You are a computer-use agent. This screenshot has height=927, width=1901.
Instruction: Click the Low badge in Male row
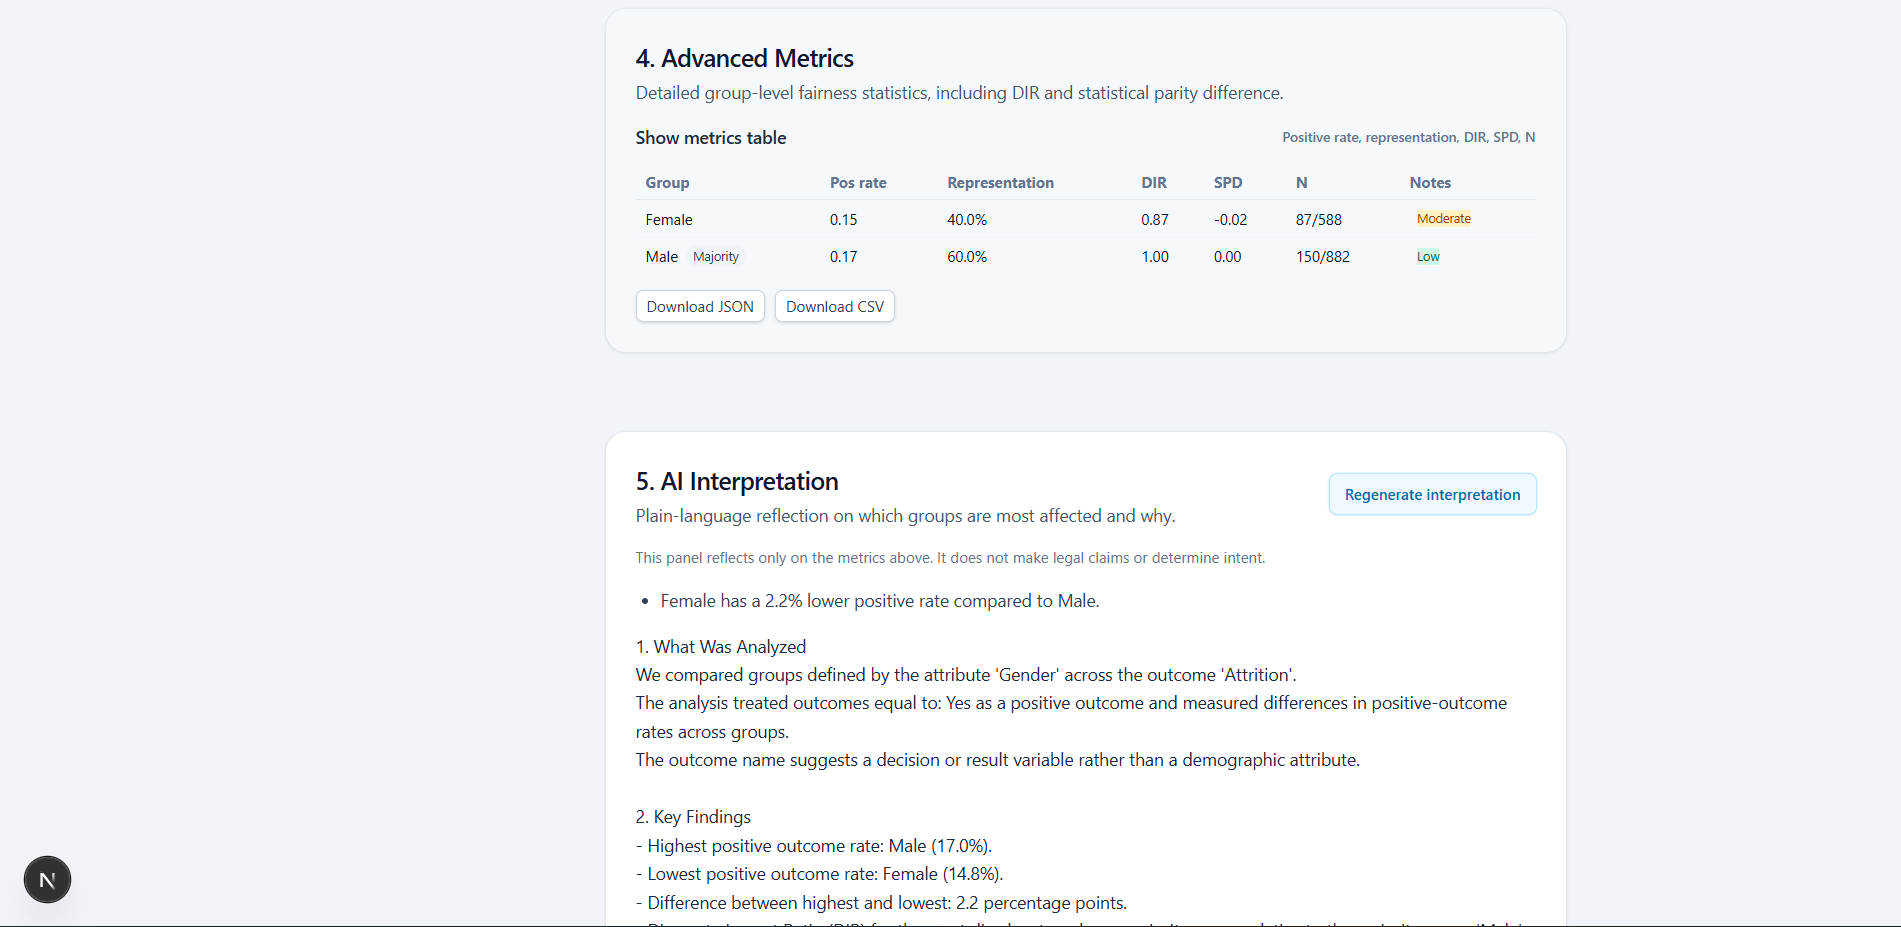pyautogui.click(x=1427, y=257)
